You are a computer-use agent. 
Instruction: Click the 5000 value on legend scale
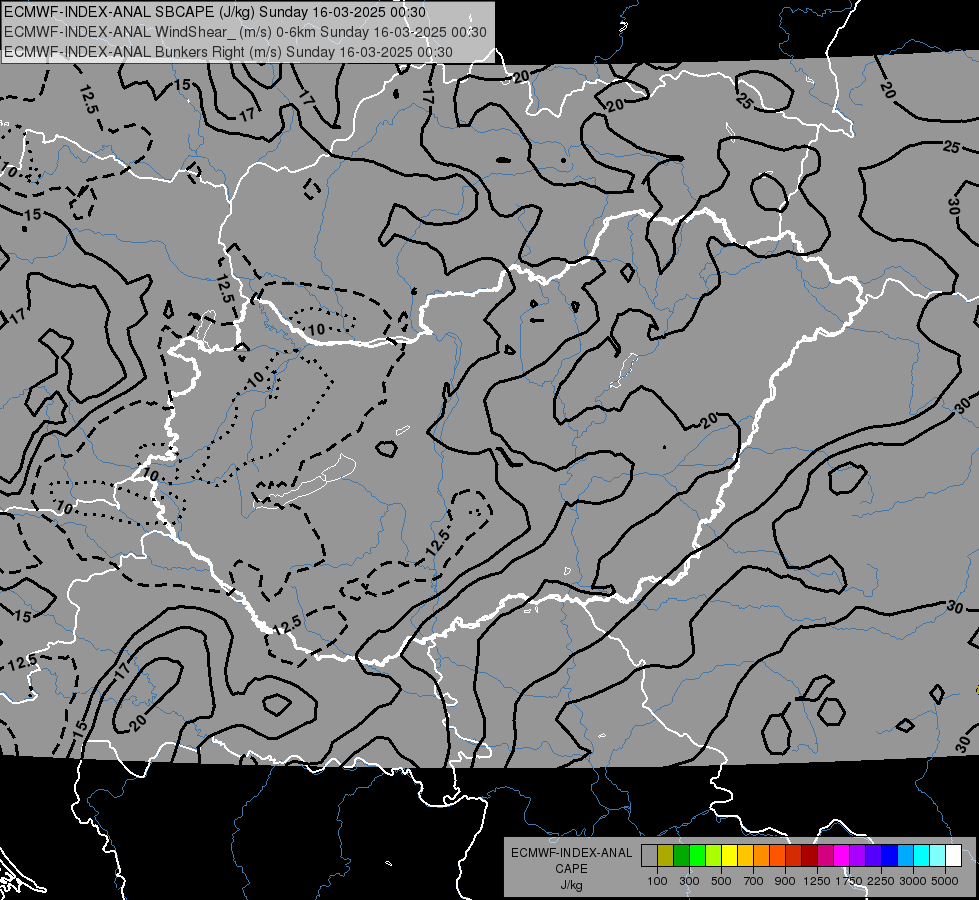pyautogui.click(x=945, y=881)
